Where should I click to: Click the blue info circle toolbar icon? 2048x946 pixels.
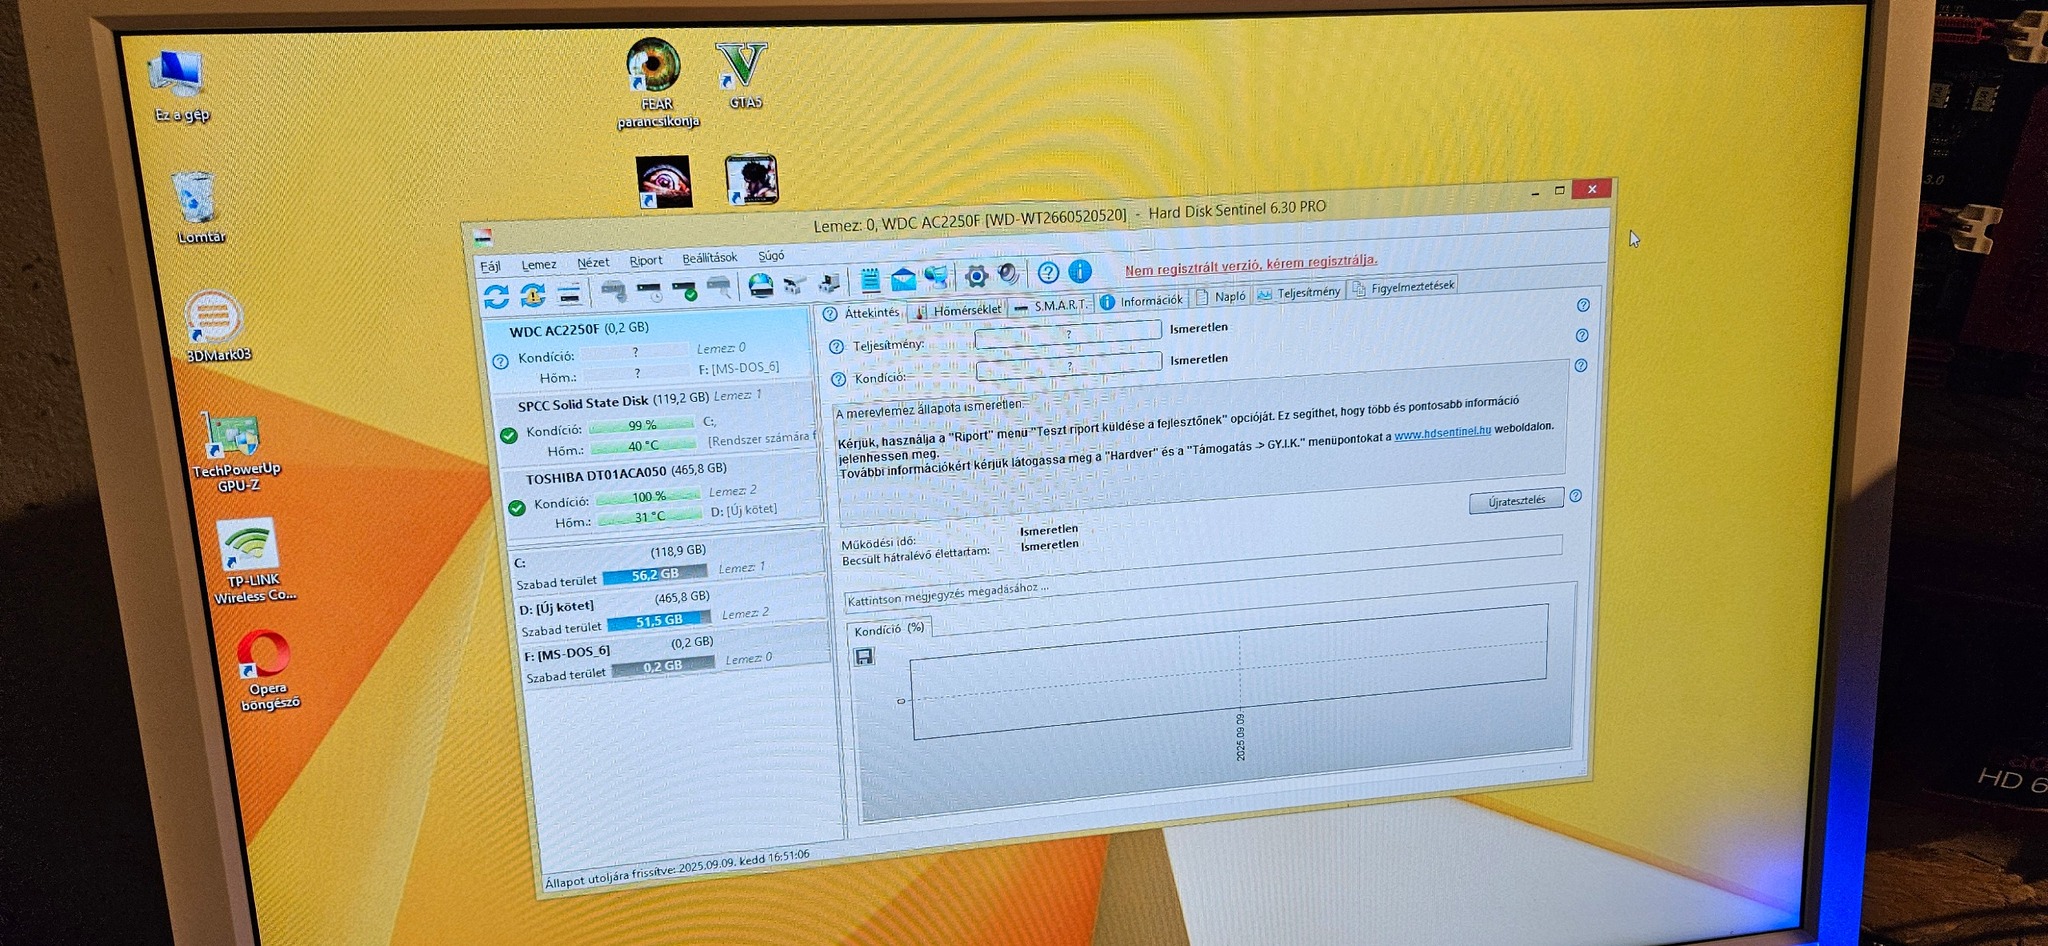[1080, 271]
